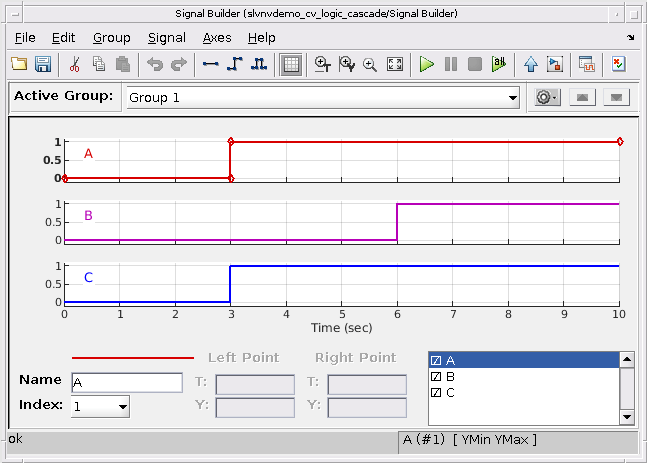Open a signal file with folder icon
The height and width of the screenshot is (463, 647).
(19, 64)
